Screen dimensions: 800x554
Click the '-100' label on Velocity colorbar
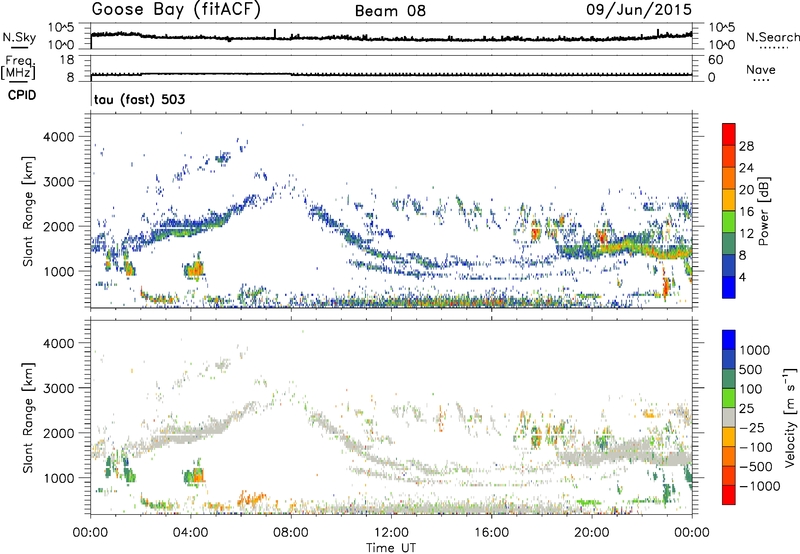coord(756,447)
